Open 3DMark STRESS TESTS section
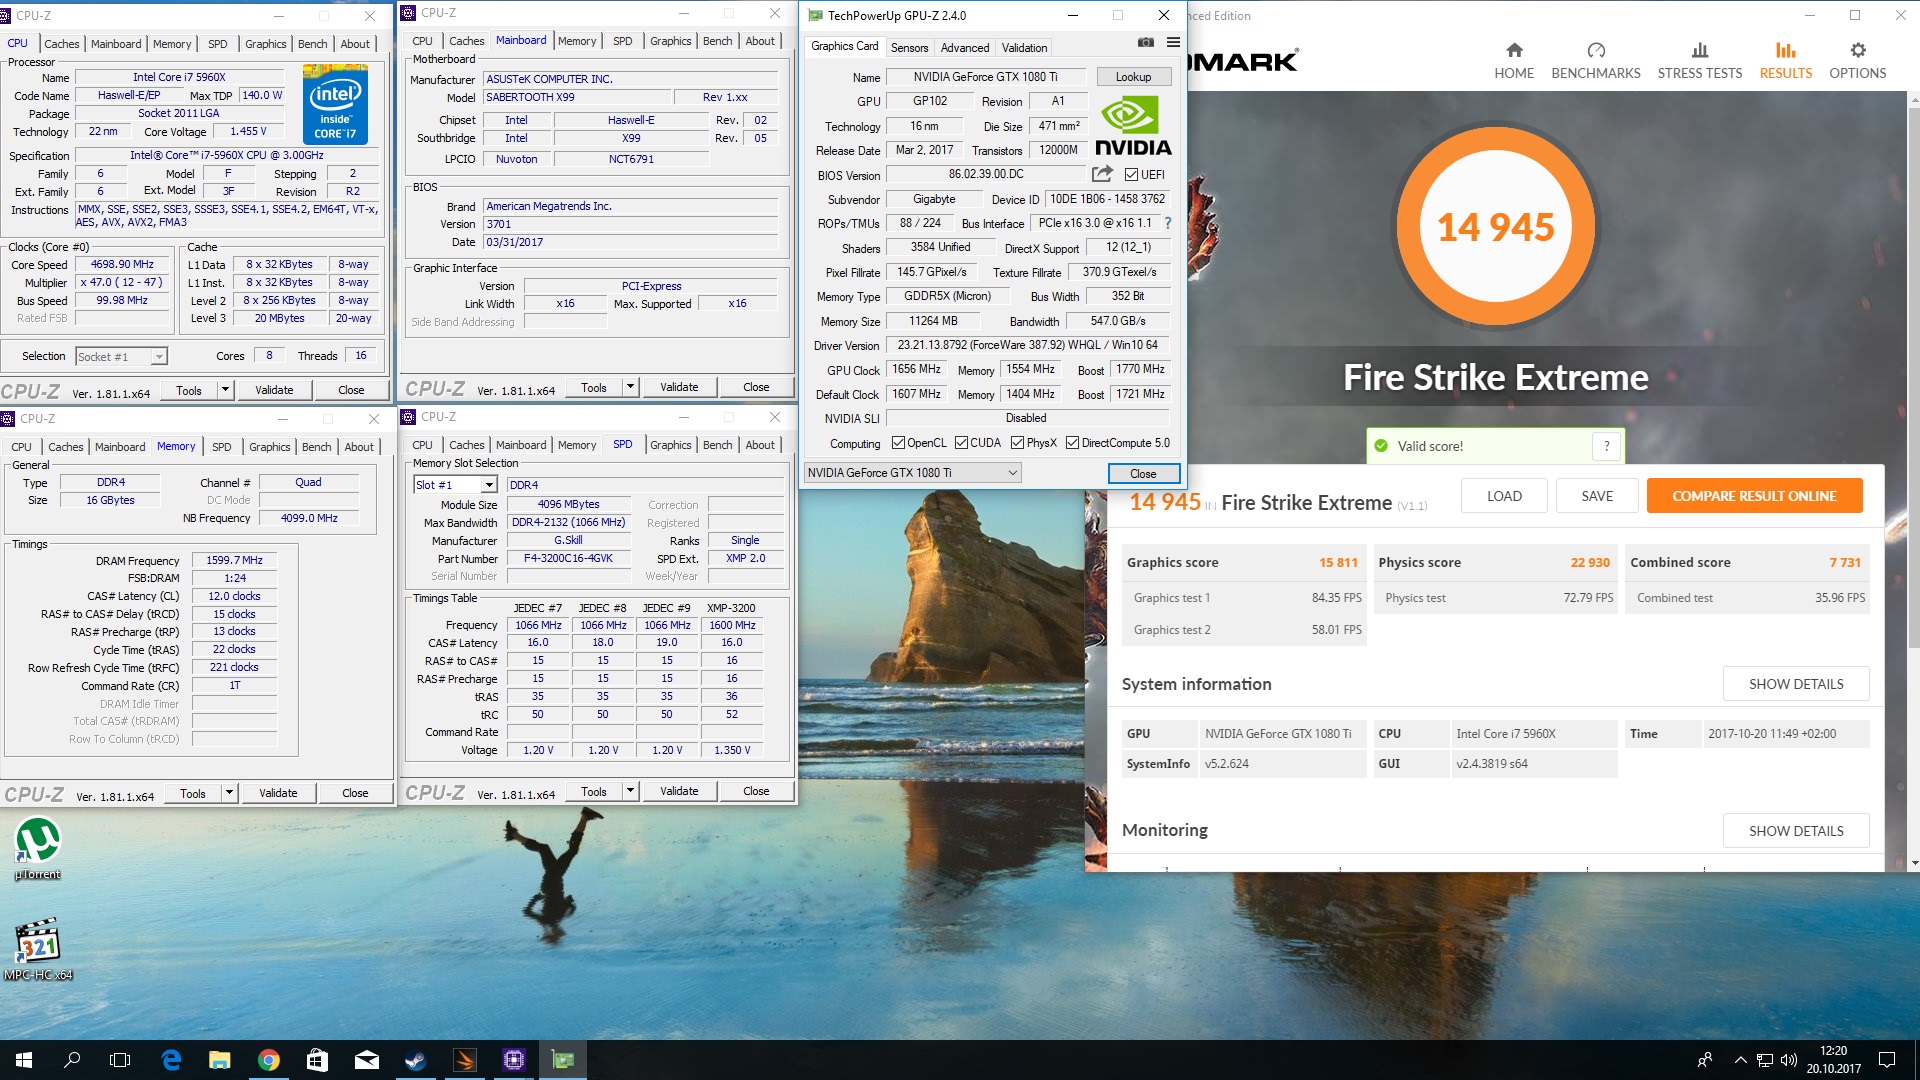 (x=1700, y=60)
